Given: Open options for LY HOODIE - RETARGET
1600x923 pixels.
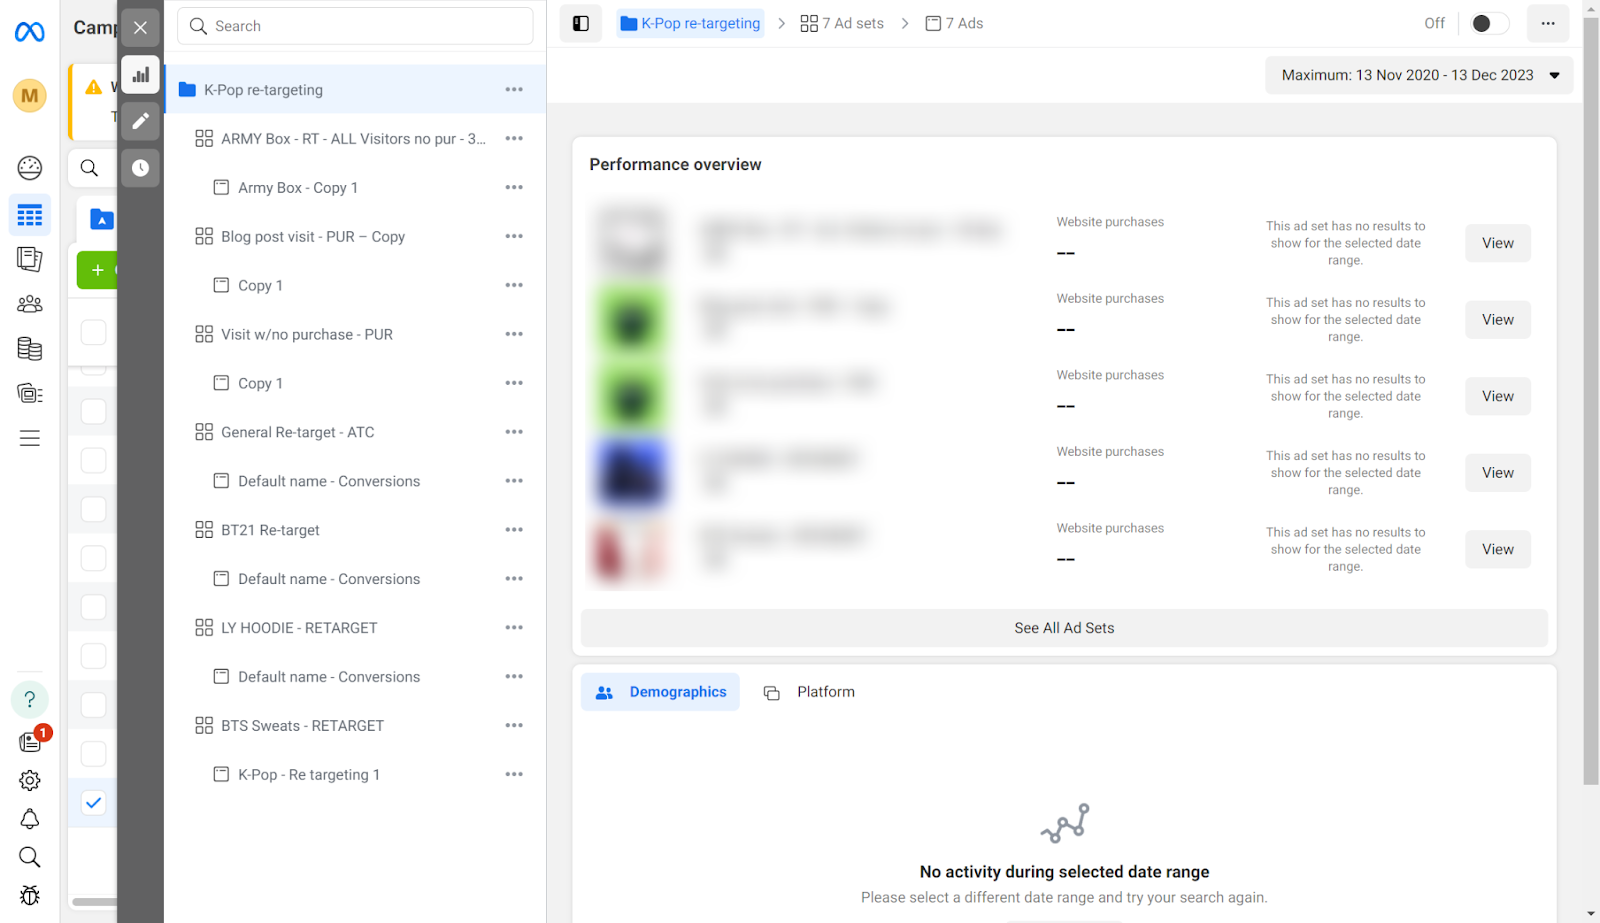Looking at the screenshot, I should [x=514, y=628].
